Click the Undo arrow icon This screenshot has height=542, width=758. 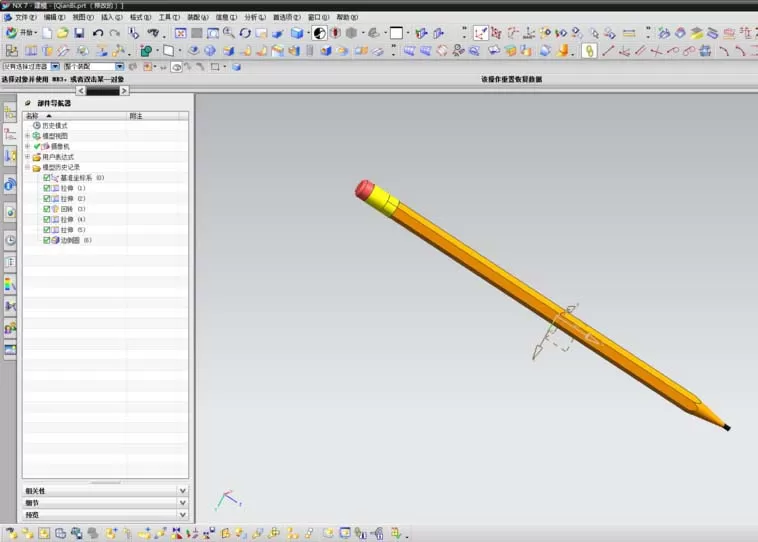(x=98, y=33)
